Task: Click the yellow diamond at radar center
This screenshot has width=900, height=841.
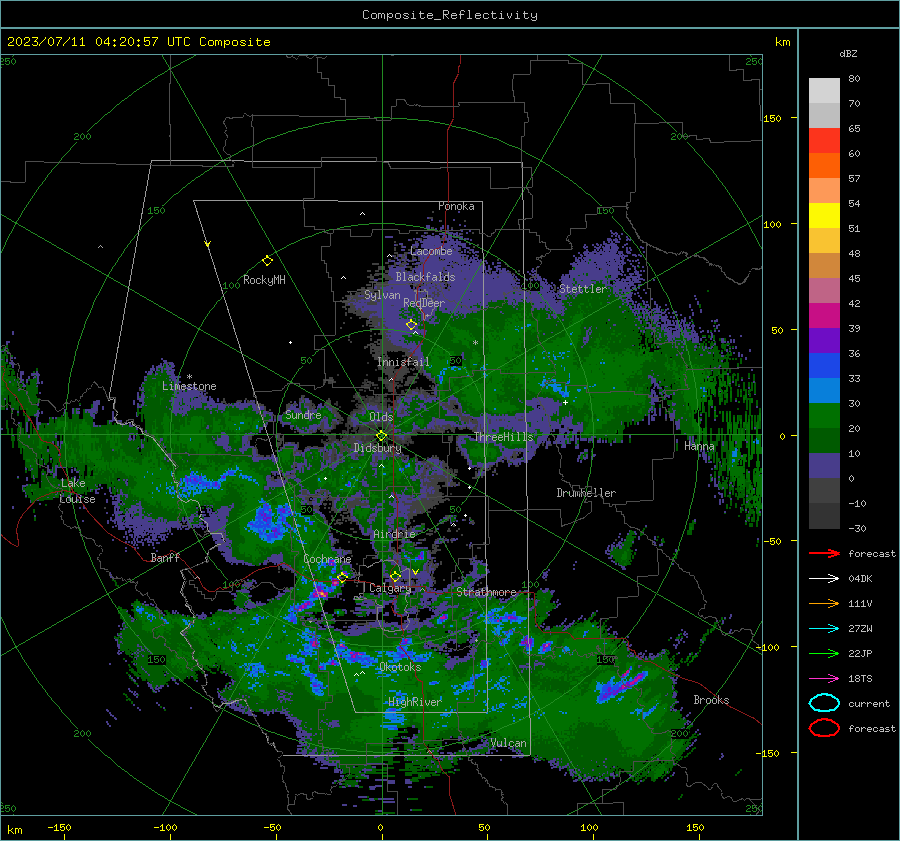Action: 381,436
